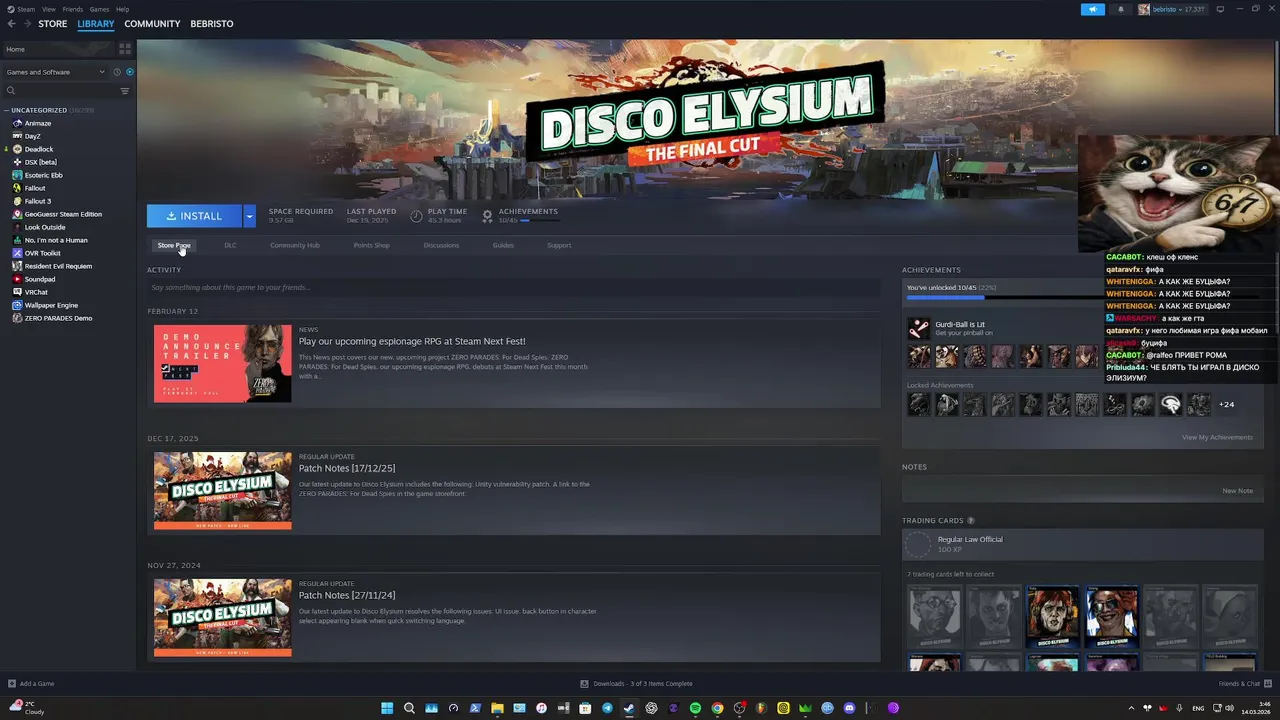Screen dimensions: 1280x720
Task: Open Chrome from the taskbar
Action: 717,708
